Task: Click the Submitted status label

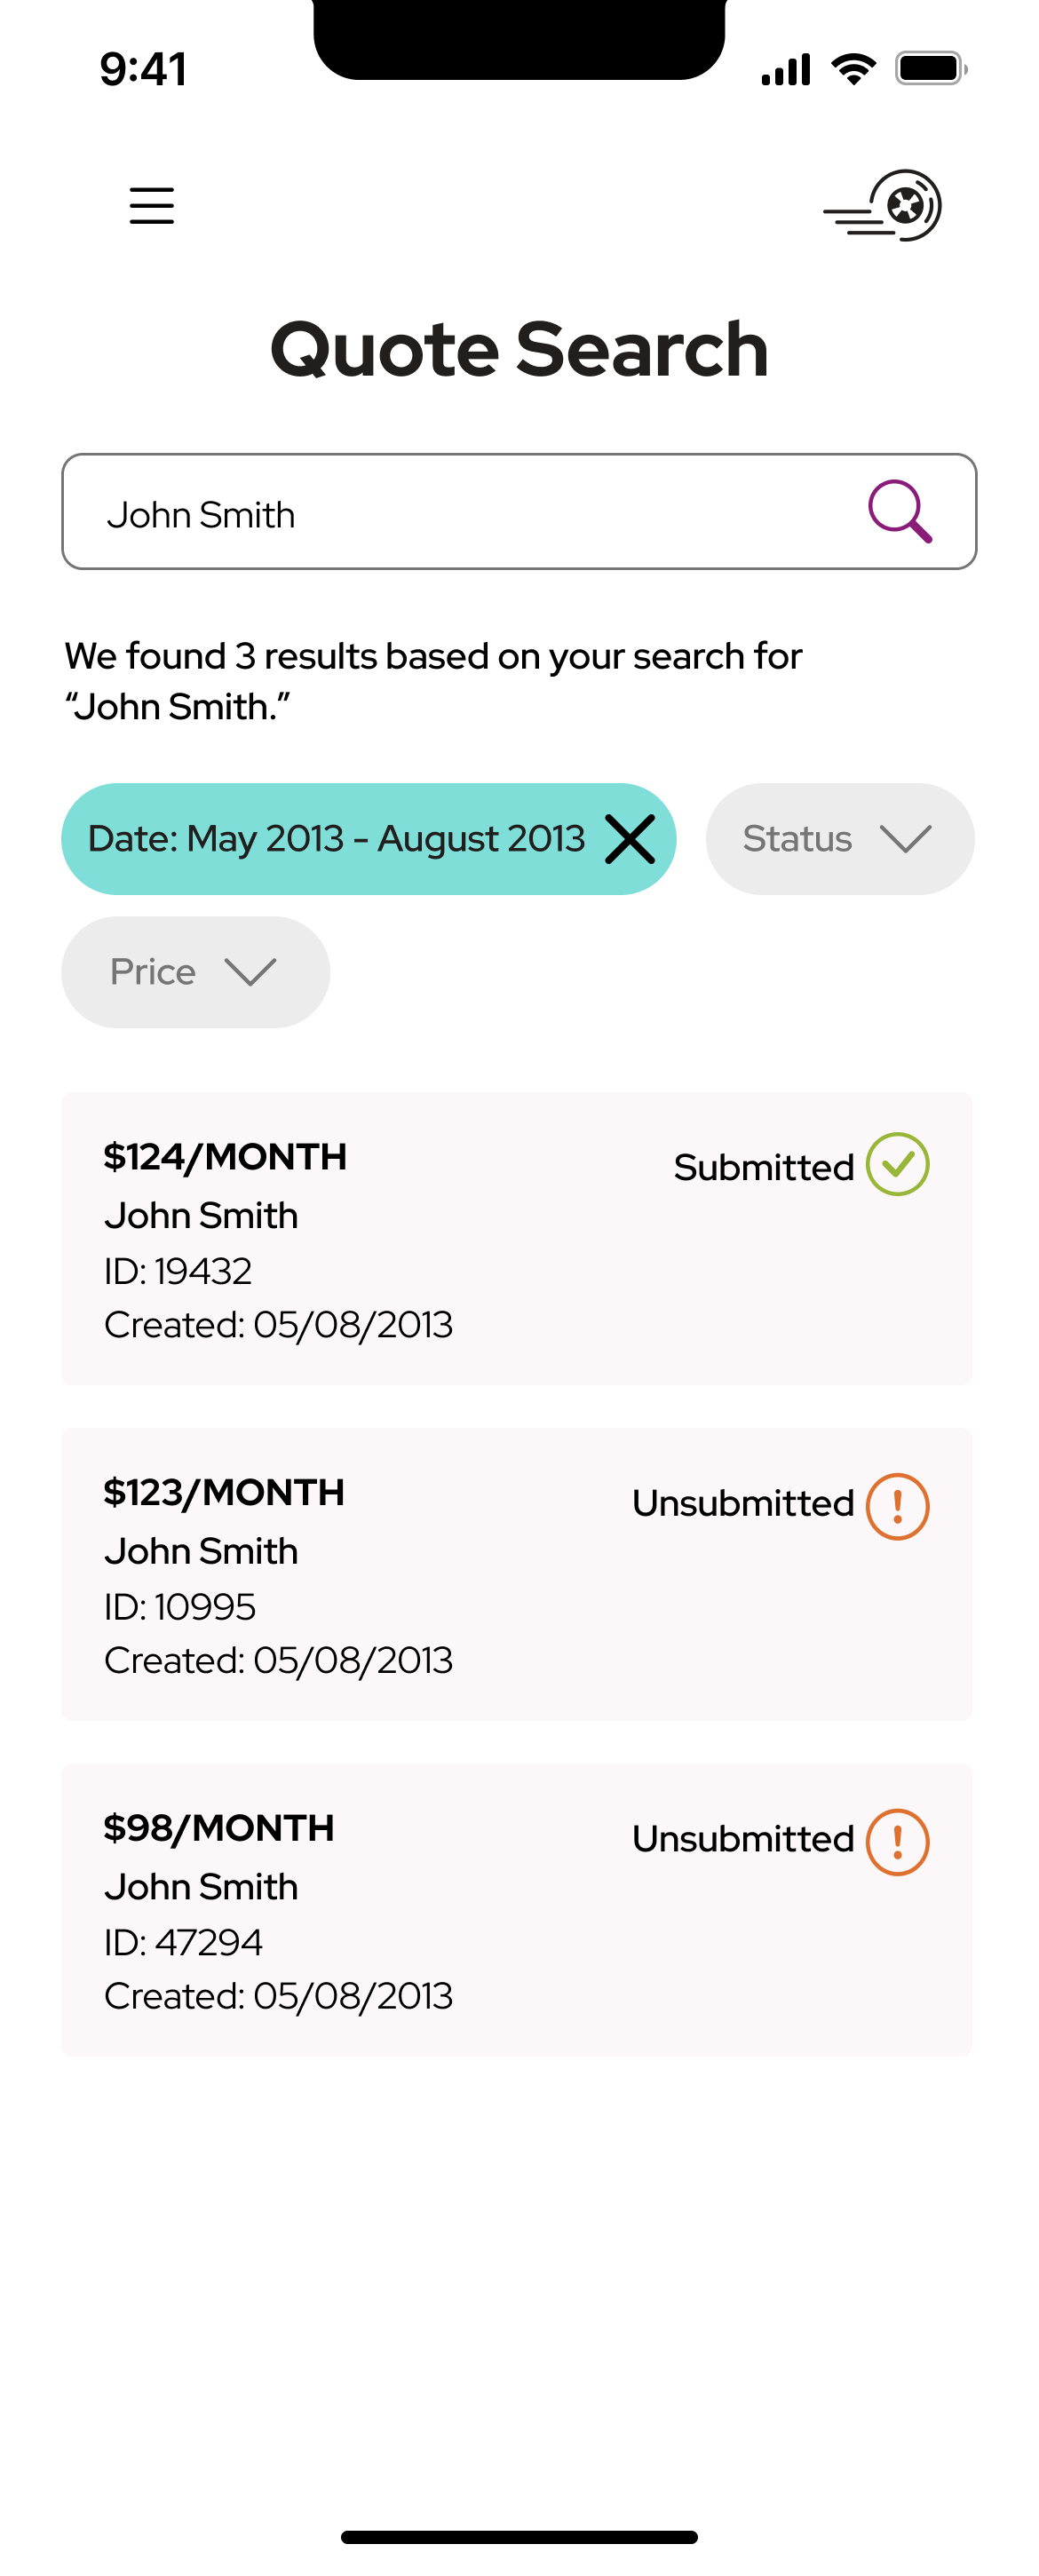Action: tap(764, 1167)
